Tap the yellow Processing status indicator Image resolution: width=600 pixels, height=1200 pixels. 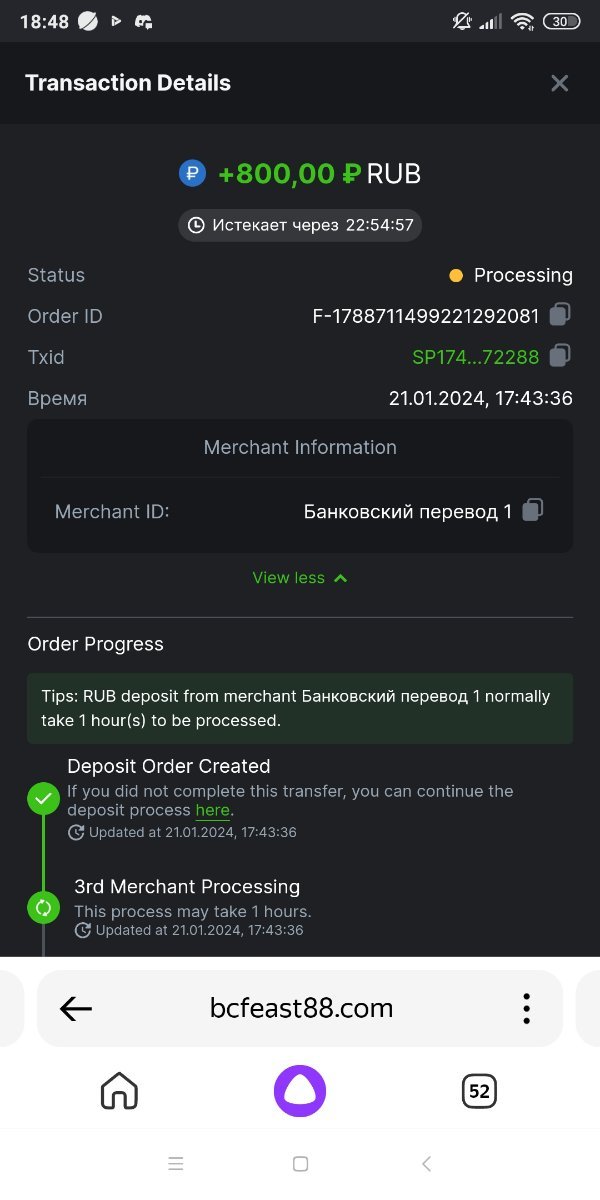coord(456,275)
